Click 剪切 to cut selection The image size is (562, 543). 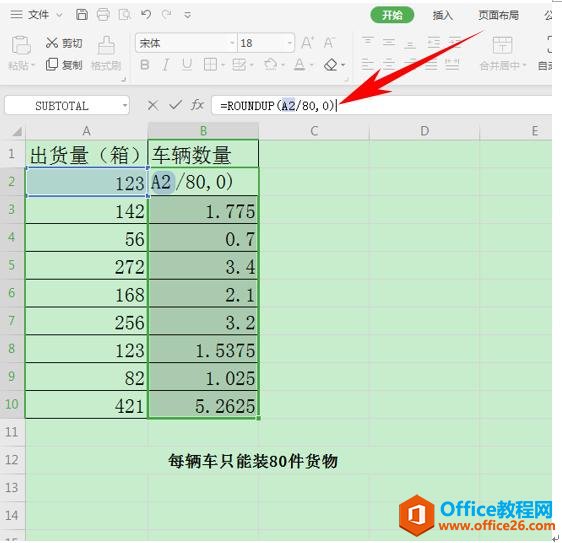click(x=64, y=43)
